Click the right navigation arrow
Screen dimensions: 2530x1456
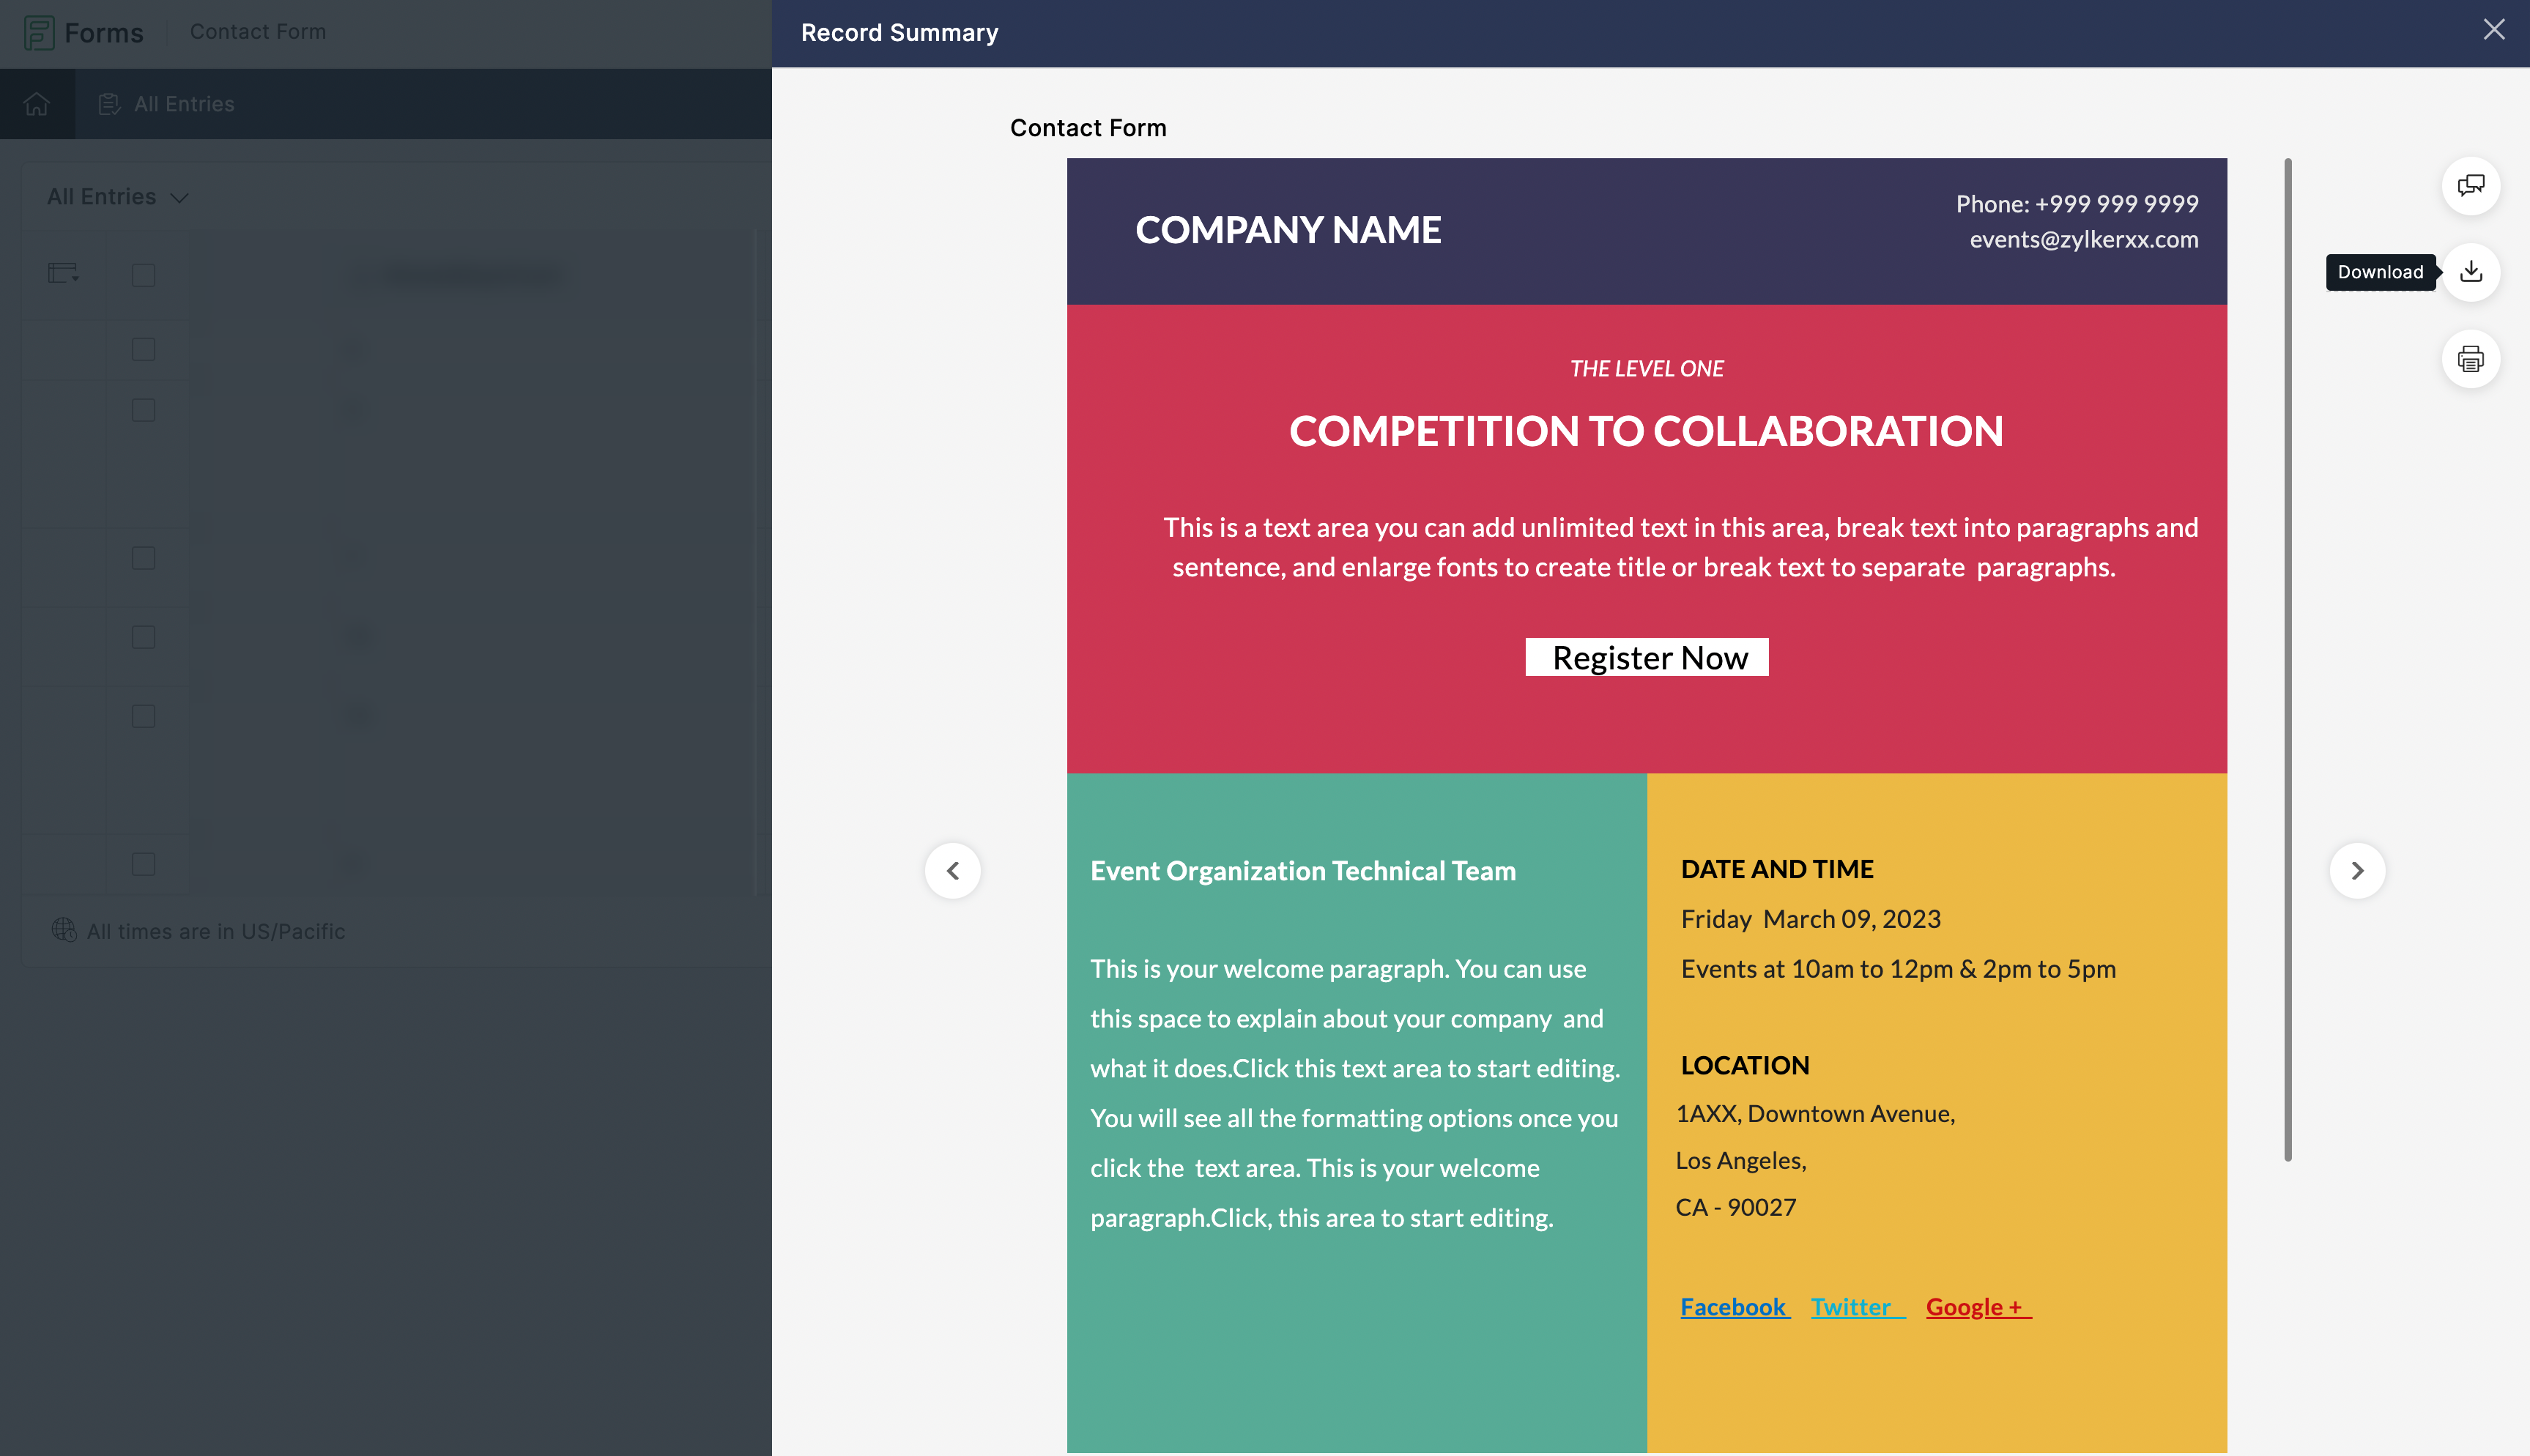pos(2358,871)
